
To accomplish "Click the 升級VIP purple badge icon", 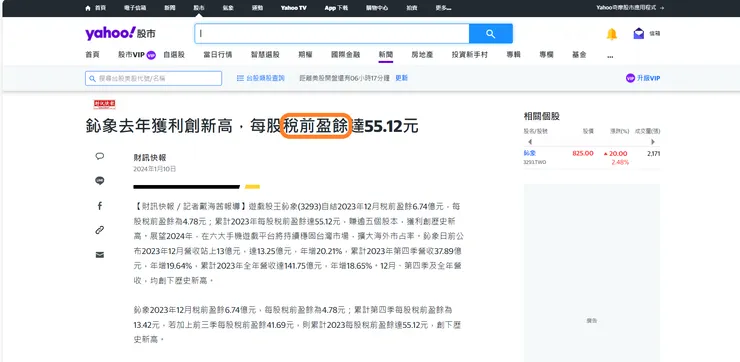I will tap(630, 78).
